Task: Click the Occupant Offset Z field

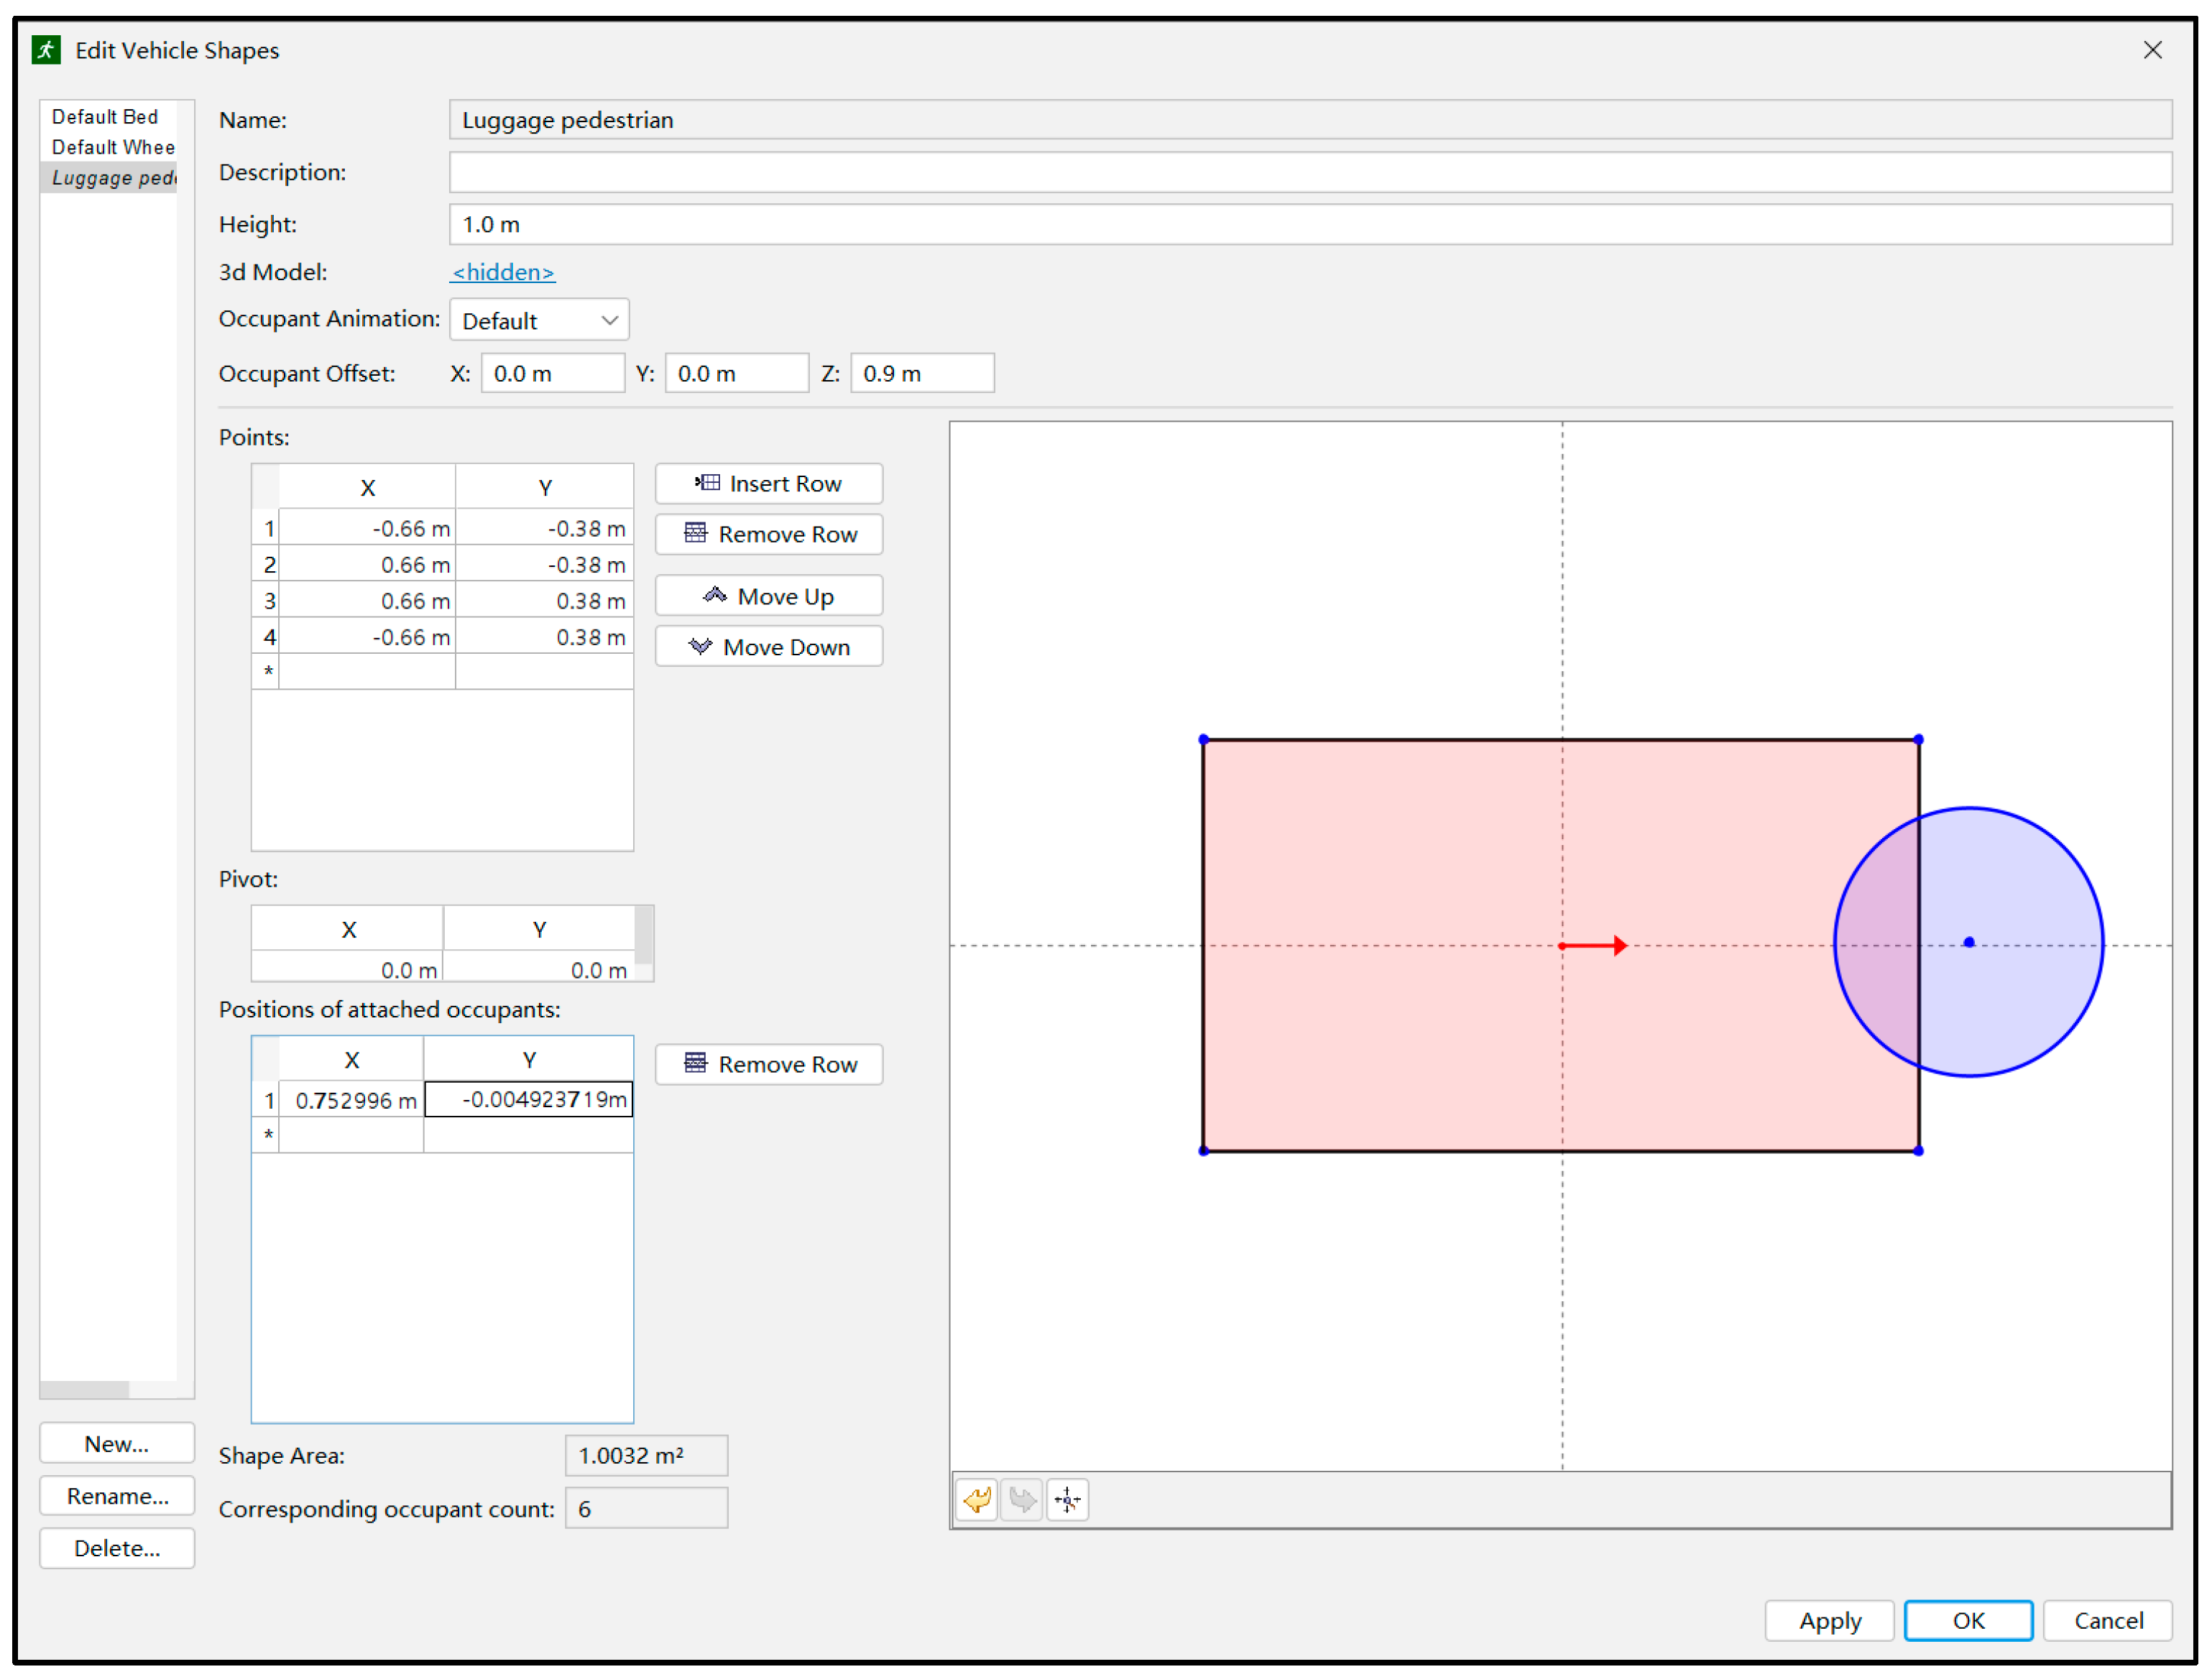Action: pyautogui.click(x=922, y=374)
